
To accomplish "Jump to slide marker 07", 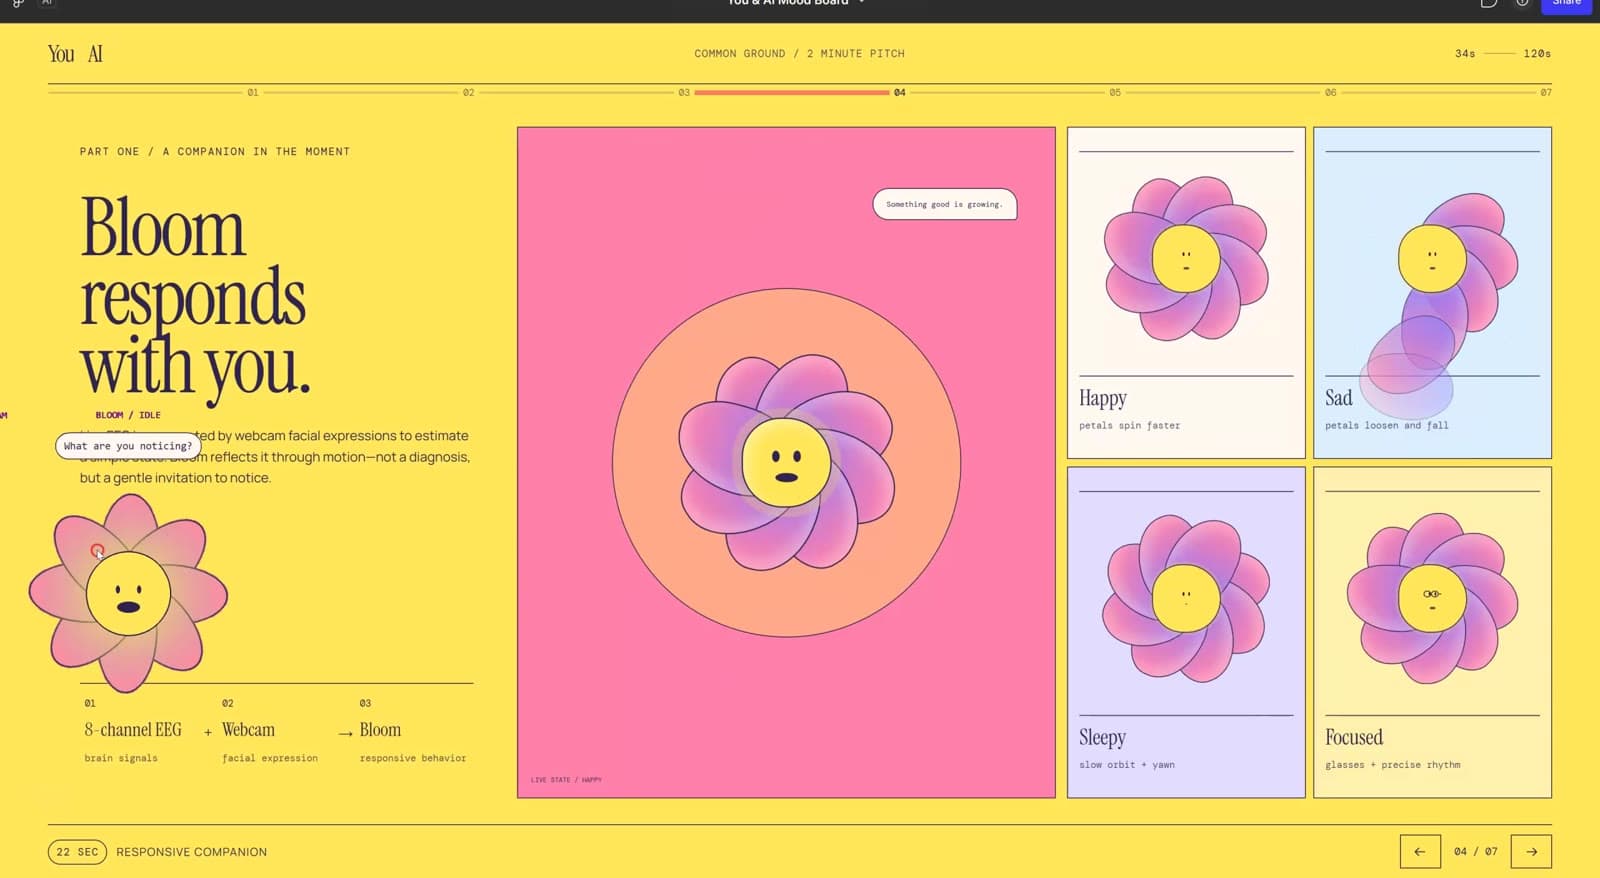I will (x=1546, y=92).
